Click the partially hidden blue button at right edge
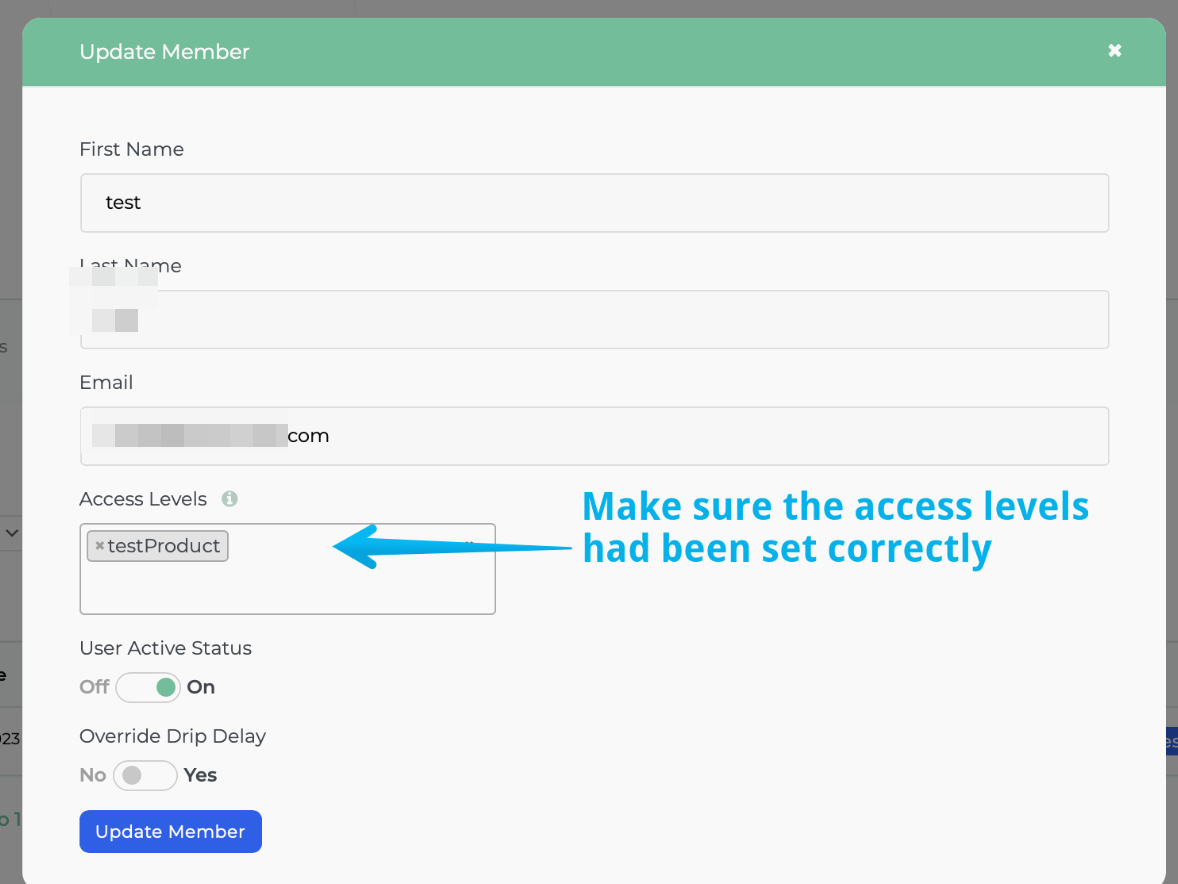1178x884 pixels. point(1171,740)
